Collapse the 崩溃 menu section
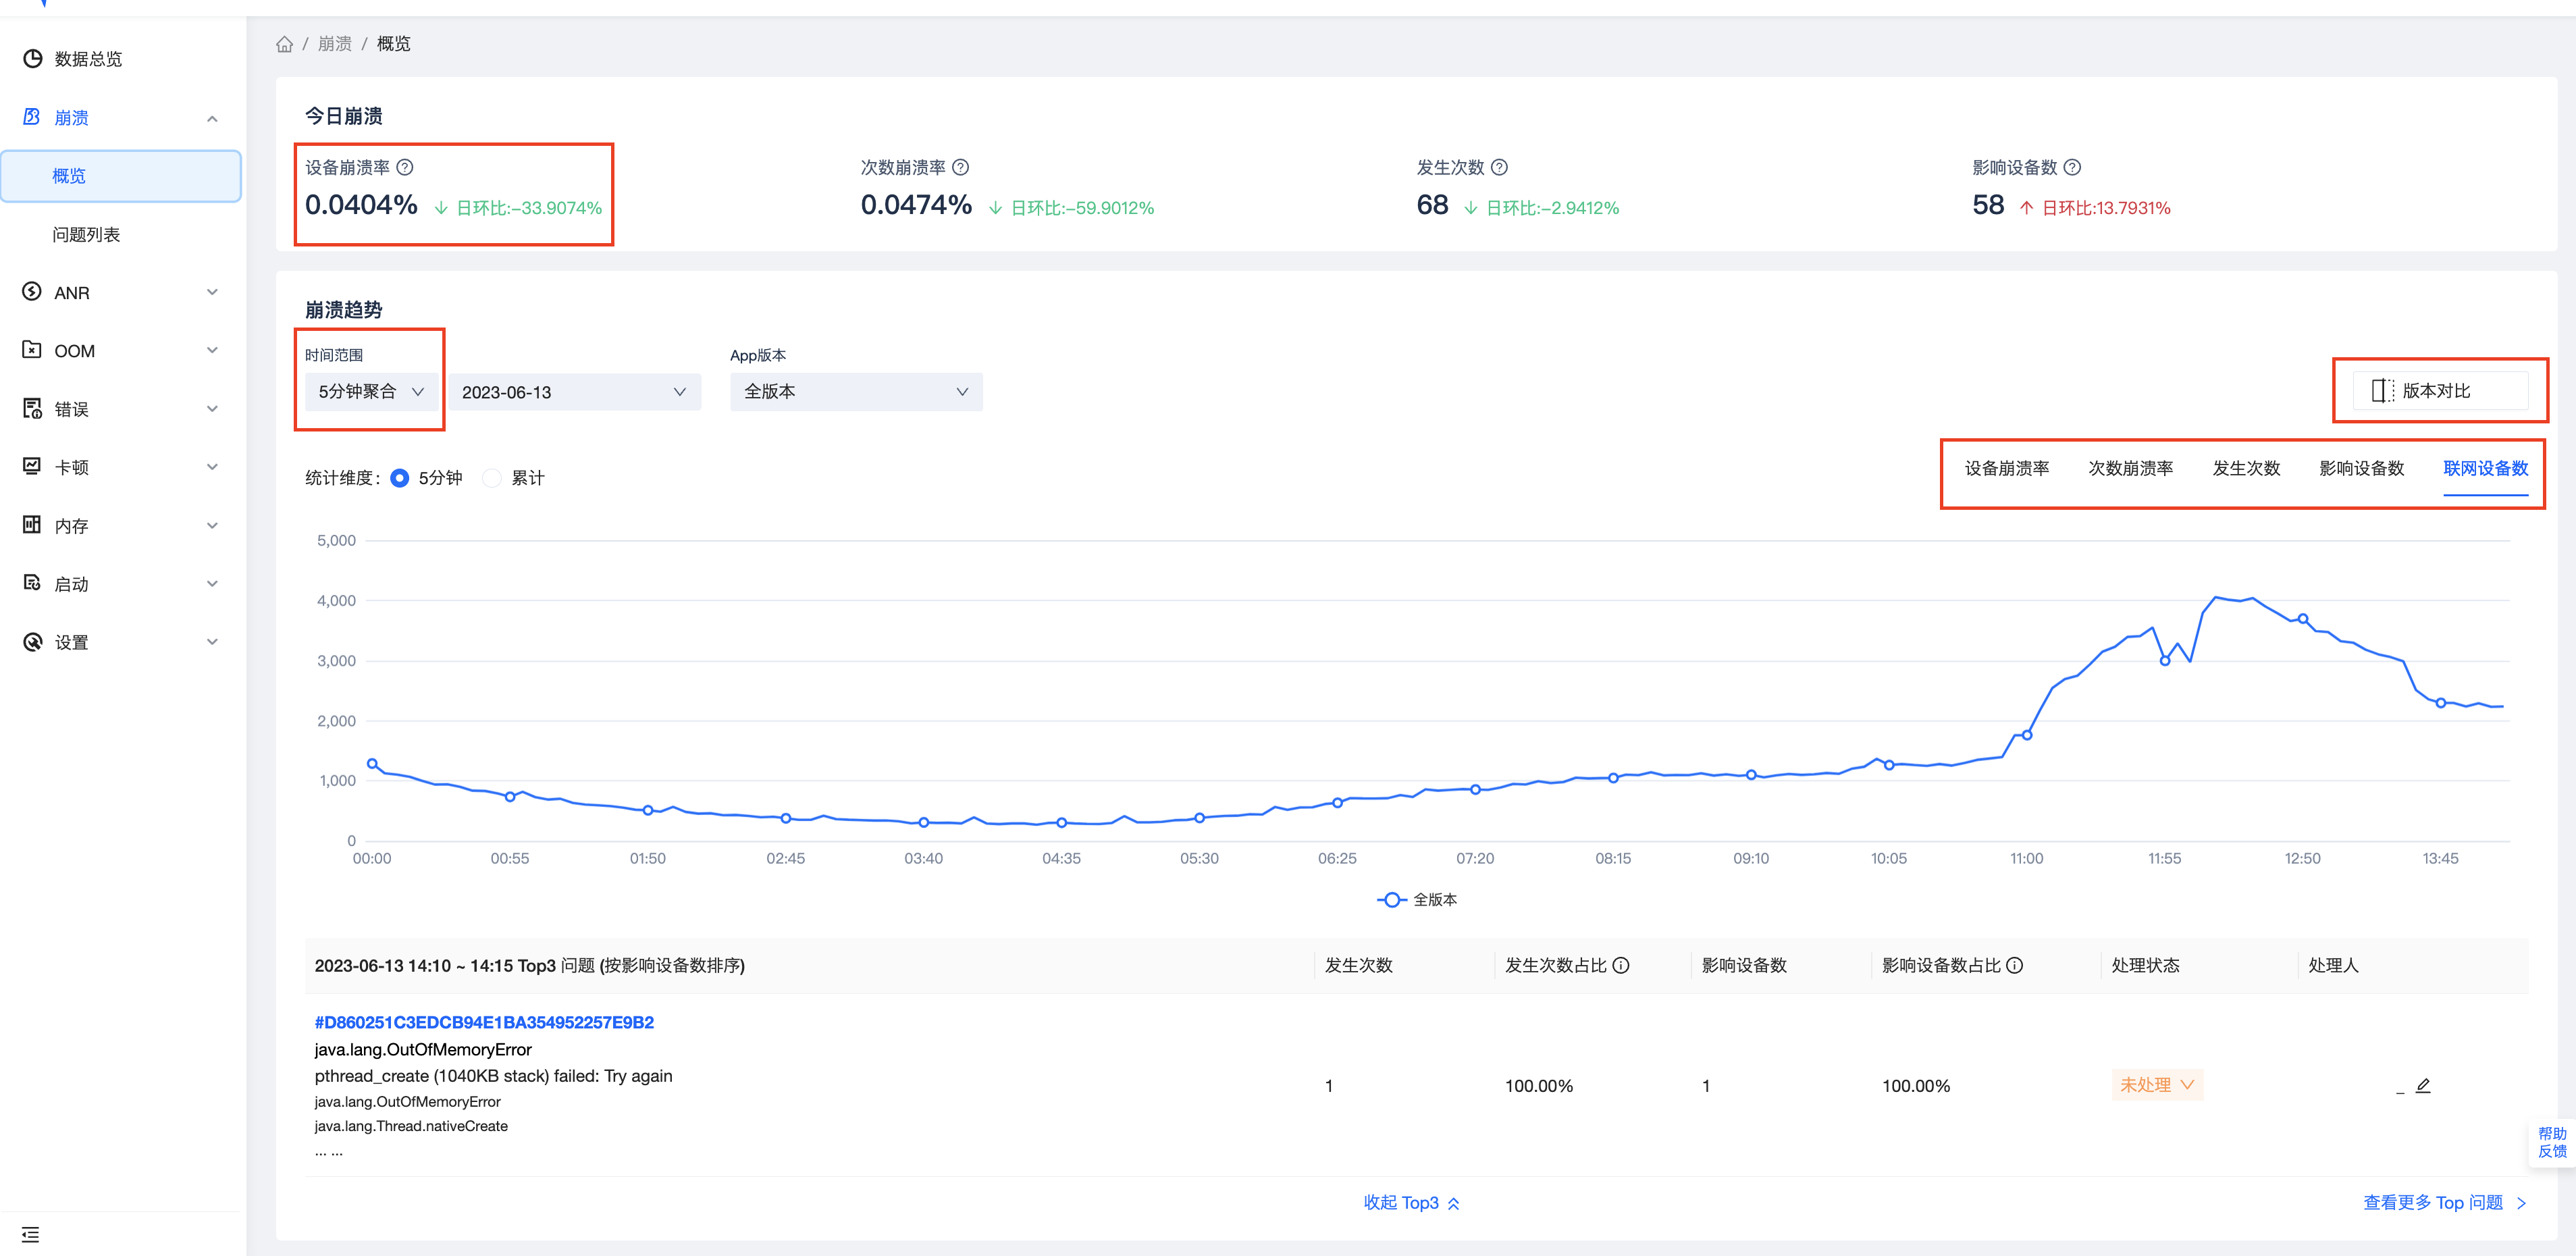This screenshot has width=2576, height=1256. (x=212, y=118)
